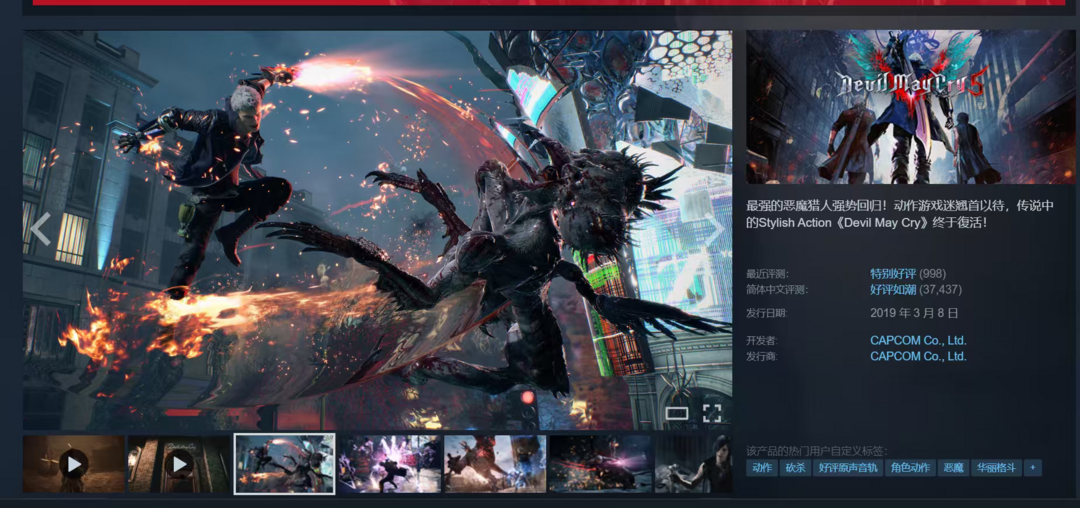Click the release date 2019 年 3 月 8 日
1080x508 pixels.
point(914,313)
